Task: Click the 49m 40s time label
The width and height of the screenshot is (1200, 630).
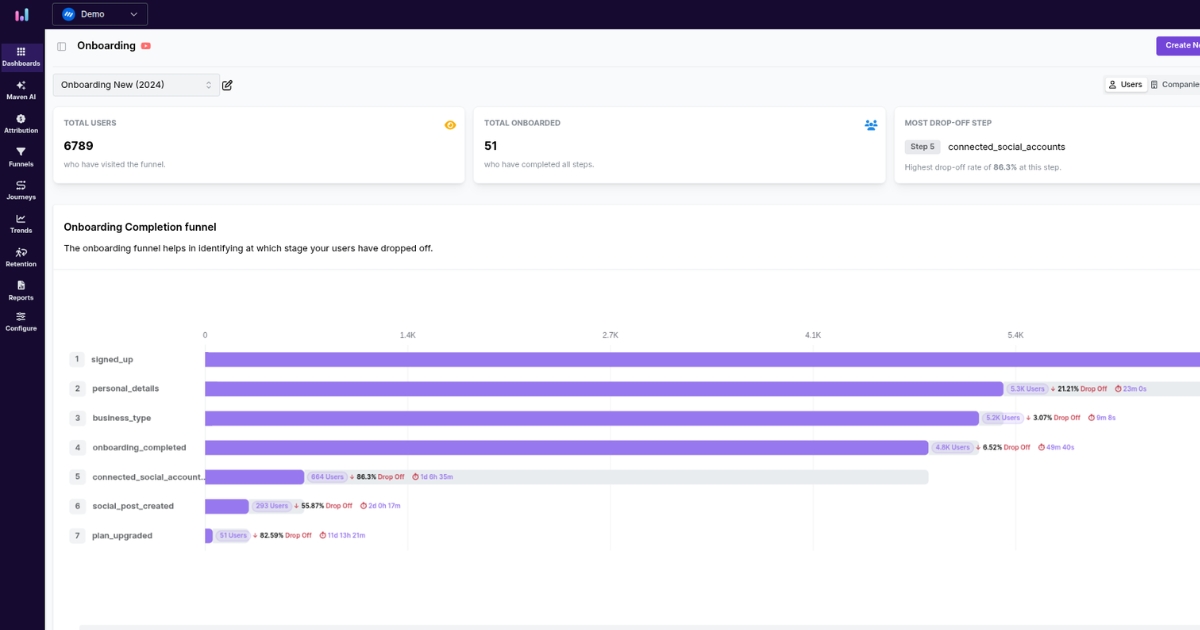Action: click(x=1056, y=448)
